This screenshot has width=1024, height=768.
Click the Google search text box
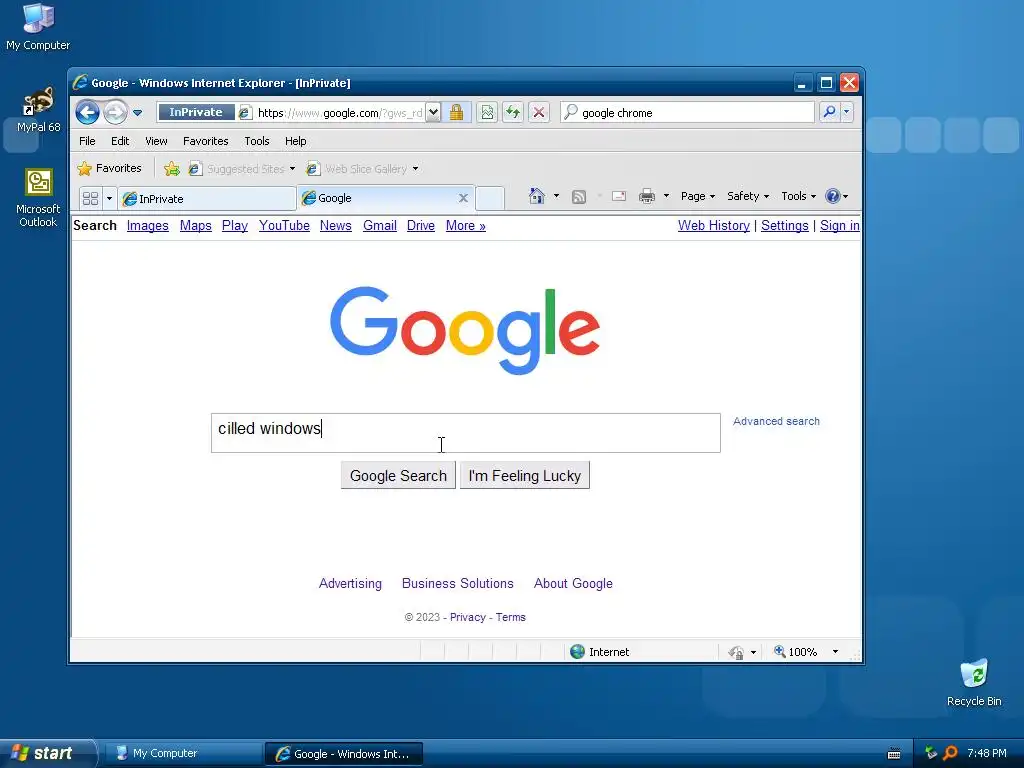466,432
